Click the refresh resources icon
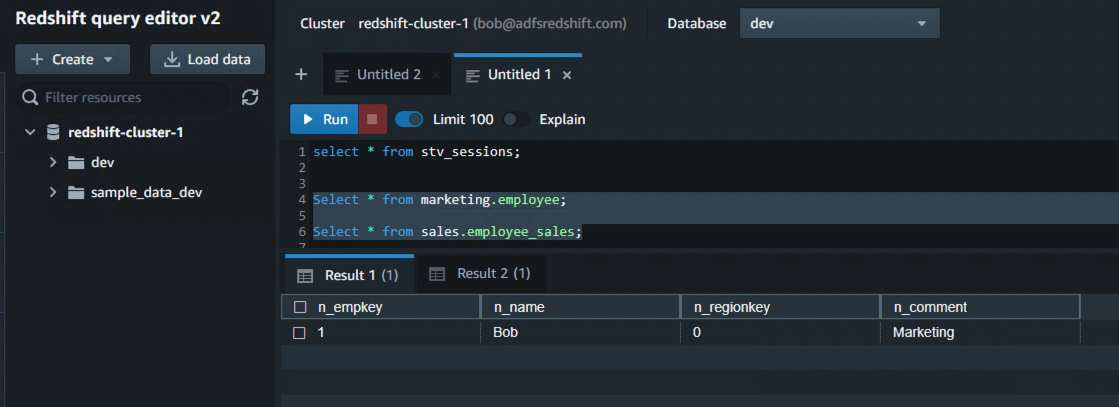The width and height of the screenshot is (1119, 407). click(x=250, y=98)
